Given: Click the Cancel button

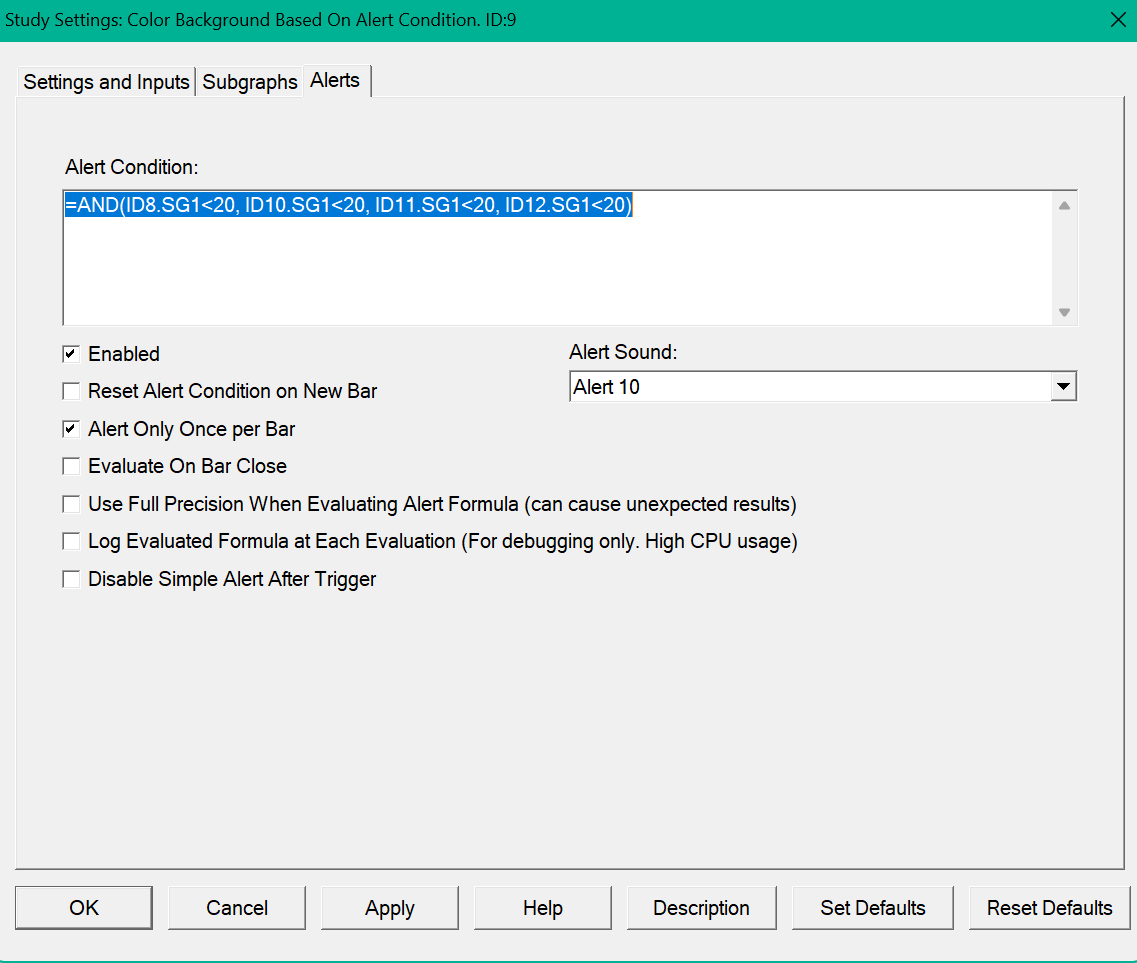Looking at the screenshot, I should (x=237, y=908).
